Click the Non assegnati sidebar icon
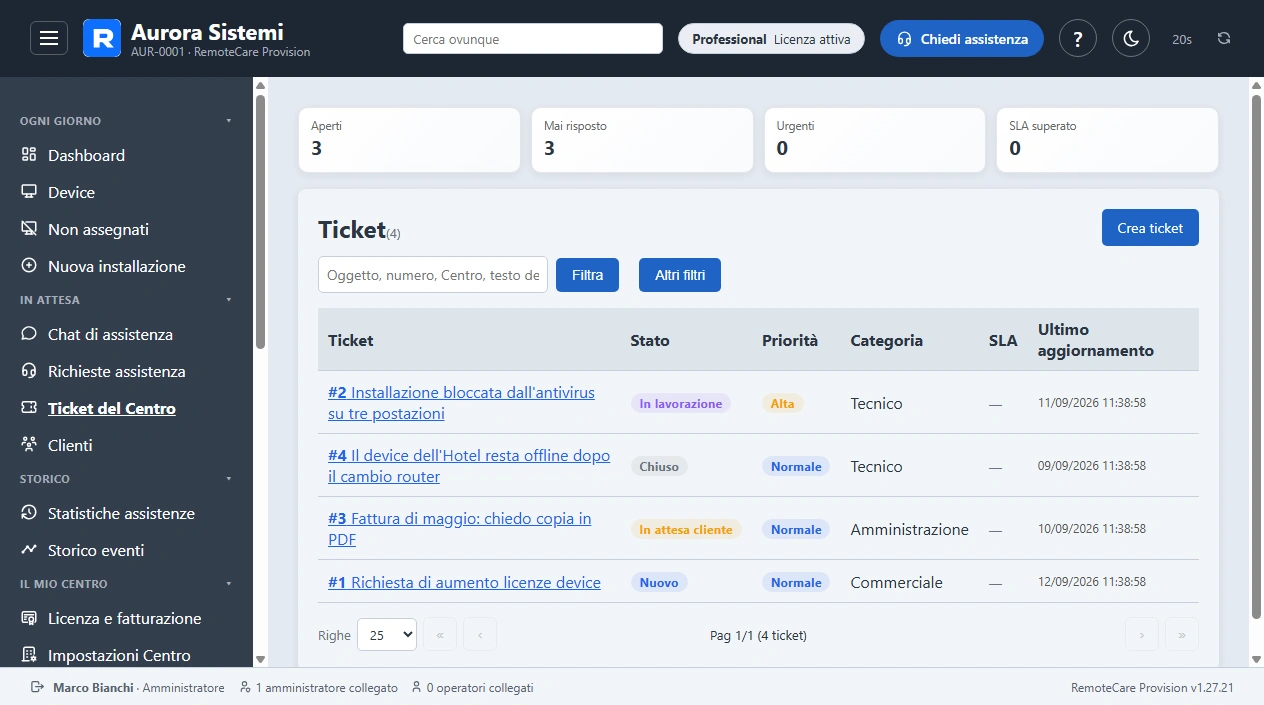The height and width of the screenshot is (705, 1264). (x=29, y=229)
